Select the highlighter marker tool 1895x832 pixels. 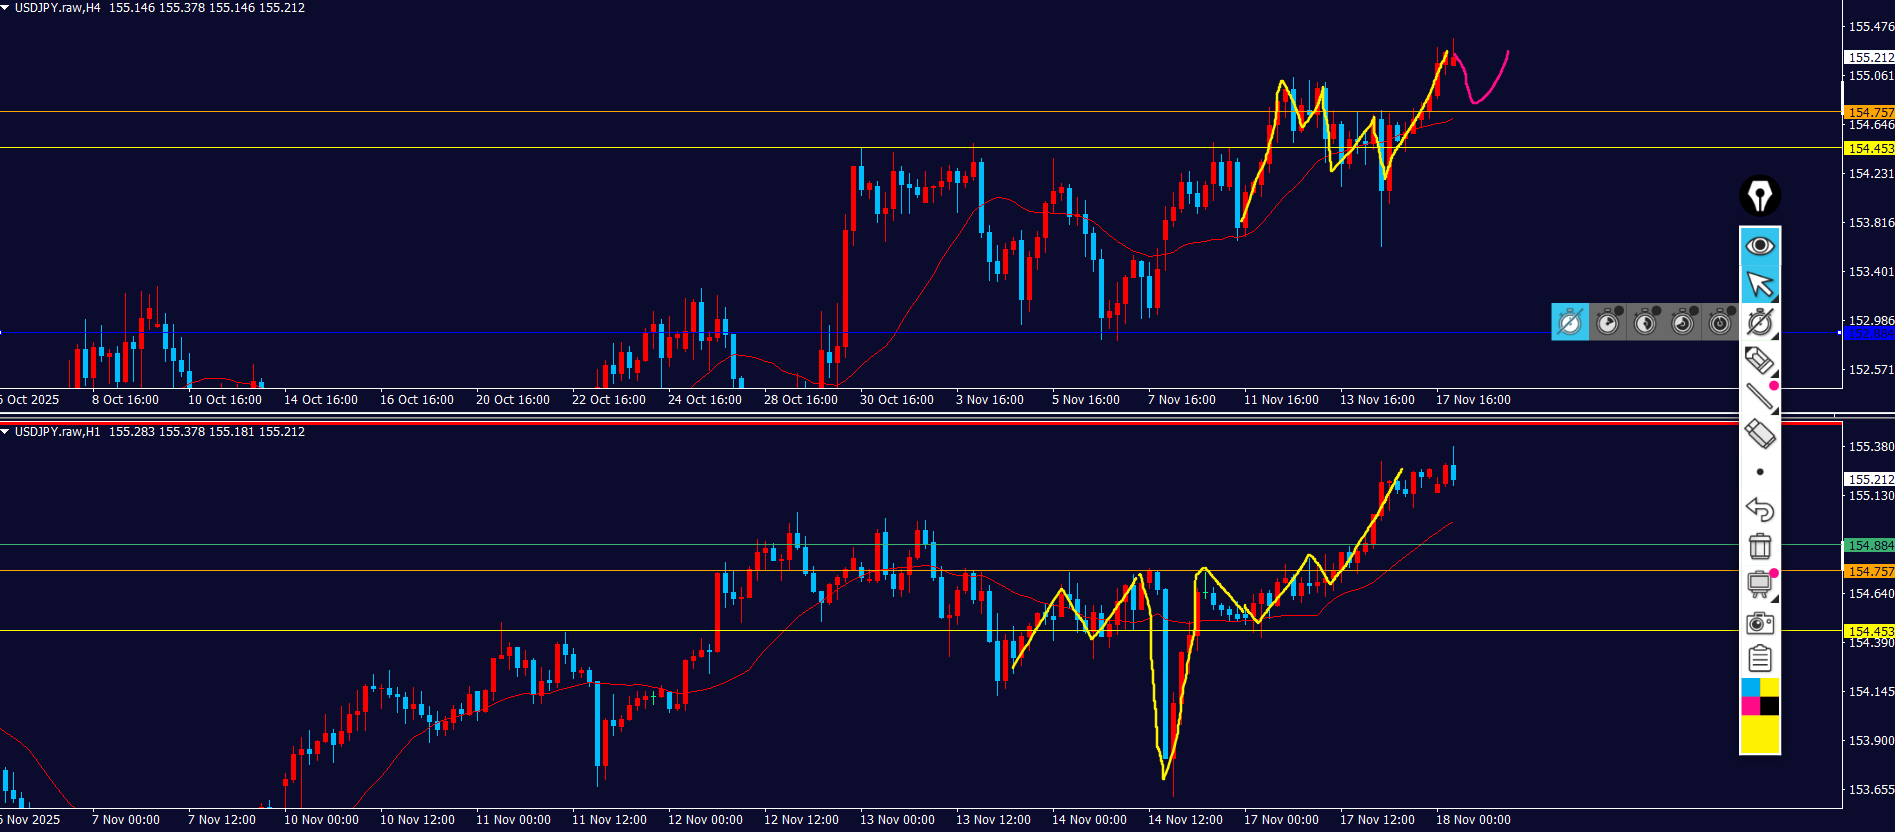(1759, 360)
